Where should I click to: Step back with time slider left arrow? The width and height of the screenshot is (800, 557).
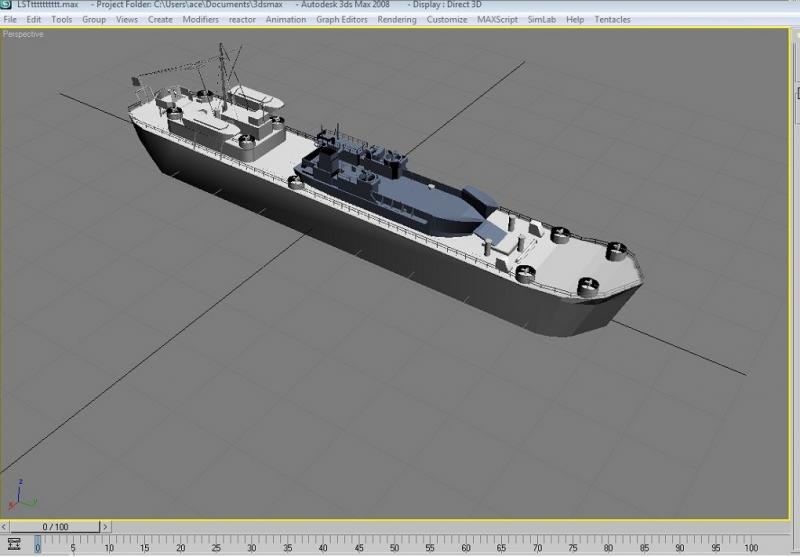click(4, 526)
